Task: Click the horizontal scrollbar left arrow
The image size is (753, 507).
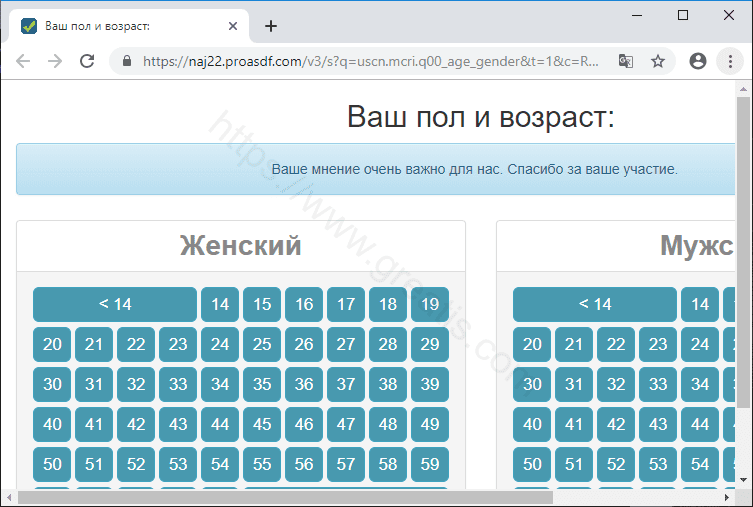Action: tap(9, 497)
